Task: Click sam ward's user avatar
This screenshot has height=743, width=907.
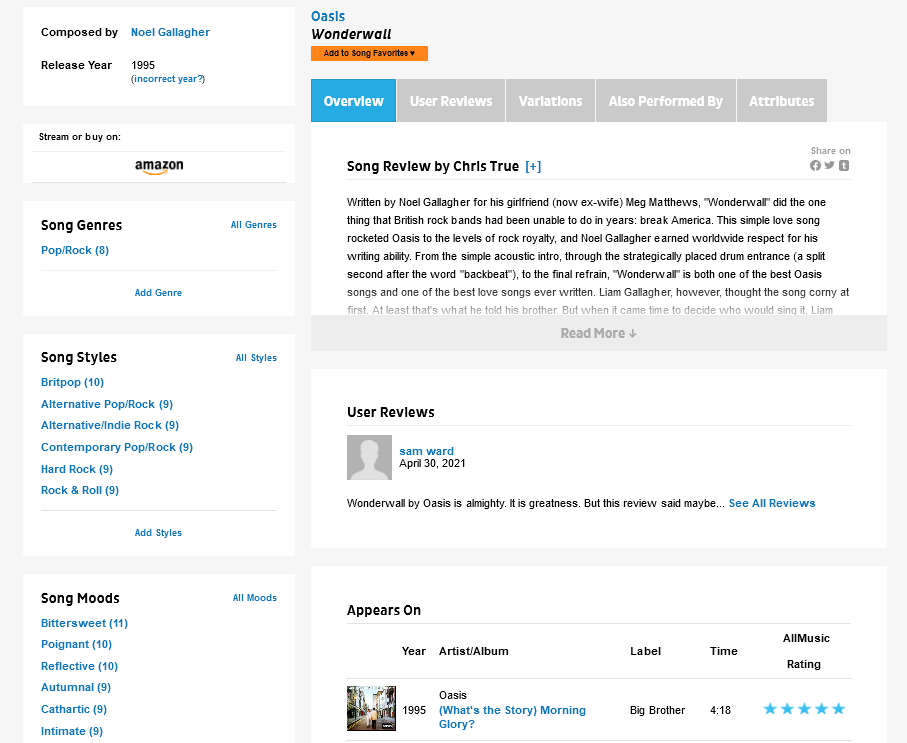Action: (369, 457)
